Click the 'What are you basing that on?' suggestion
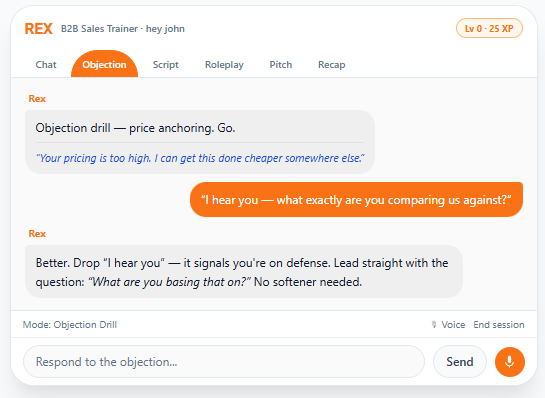This screenshot has height=398, width=545. pyautogui.click(x=169, y=282)
